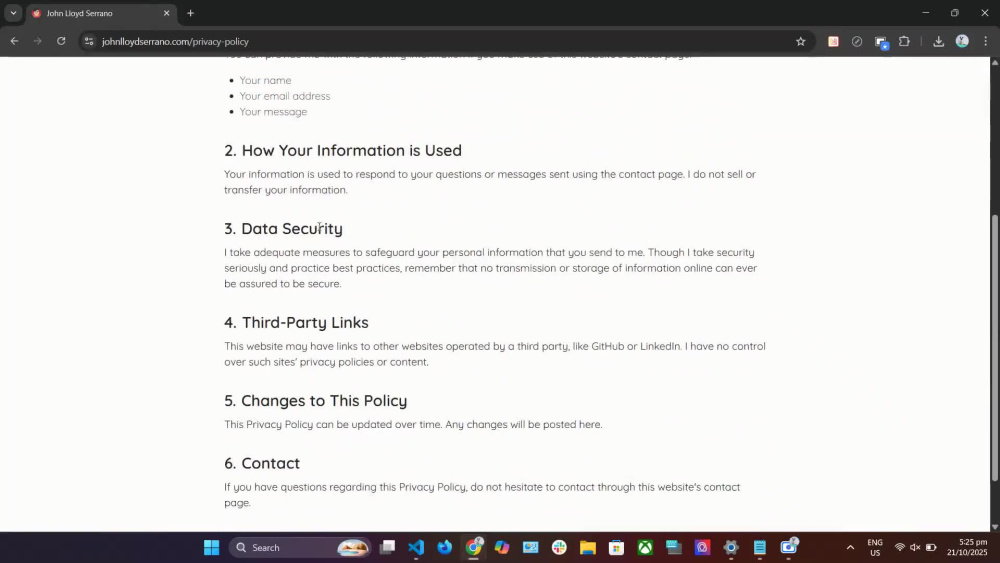Click the 'Your message' bullet item
The image size is (1000, 563).
[x=273, y=112]
